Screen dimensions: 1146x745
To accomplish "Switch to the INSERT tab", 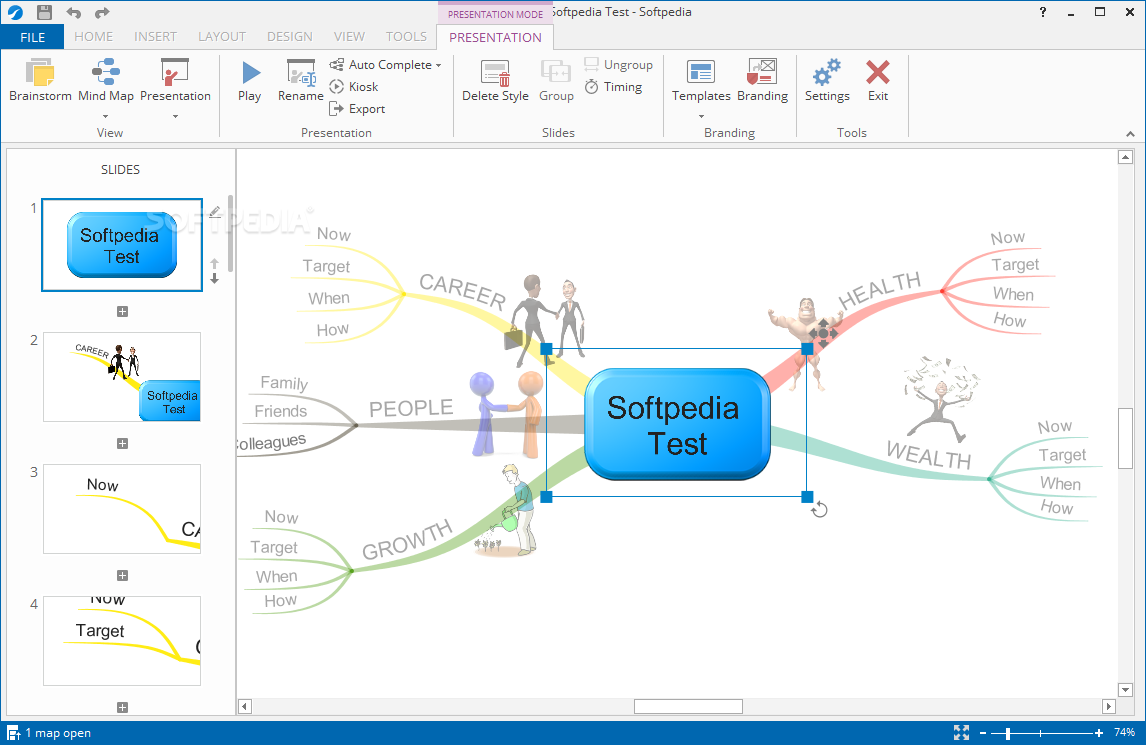I will [155, 37].
